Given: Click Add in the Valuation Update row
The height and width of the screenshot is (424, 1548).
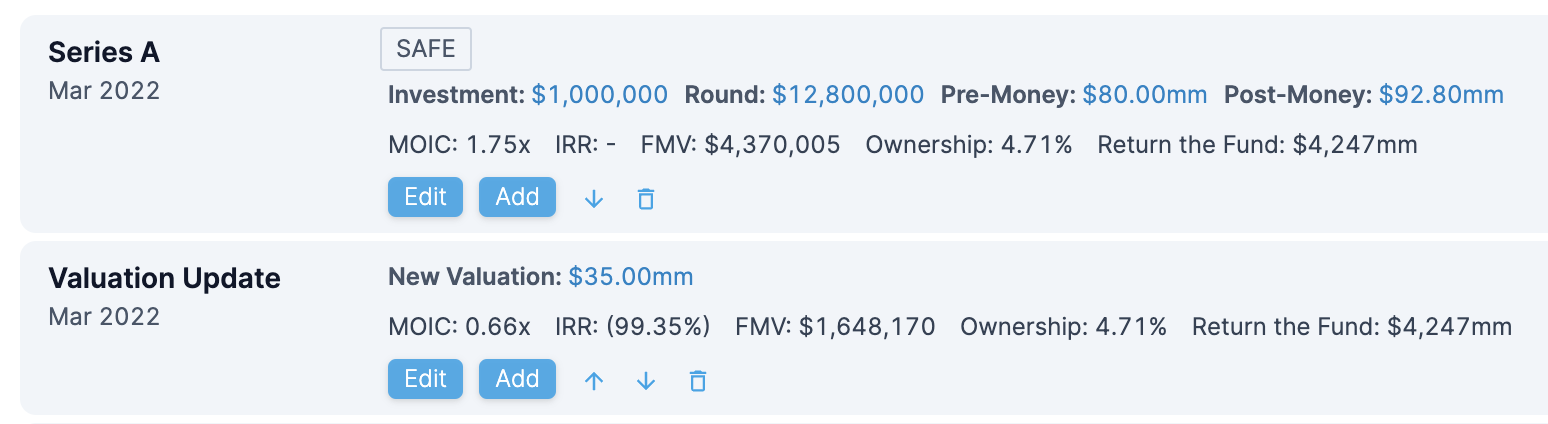Looking at the screenshot, I should tap(517, 379).
